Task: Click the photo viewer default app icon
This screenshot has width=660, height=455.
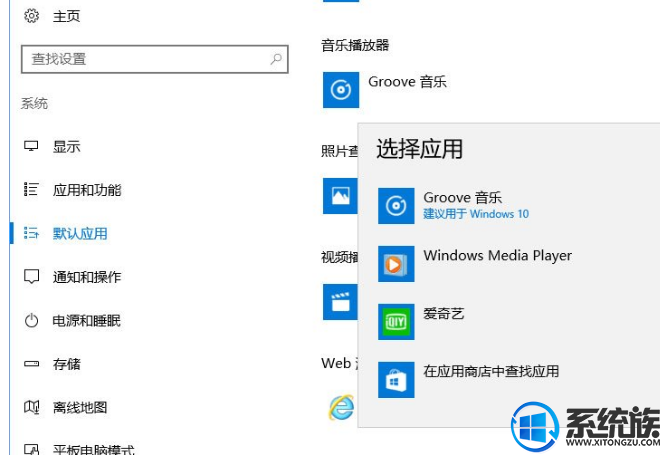Action: tap(340, 196)
